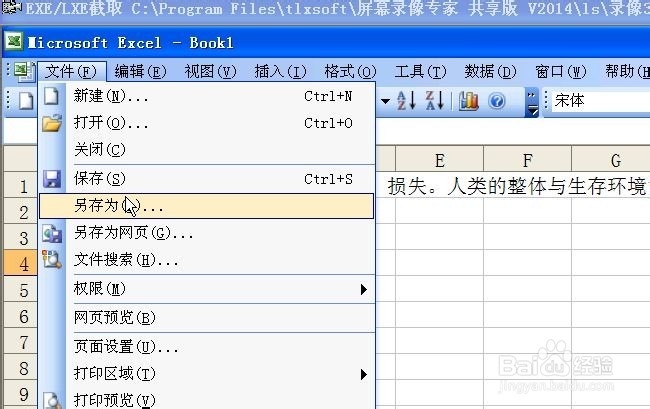
Task: Open the 格式(O) menu
Action: 350,71
